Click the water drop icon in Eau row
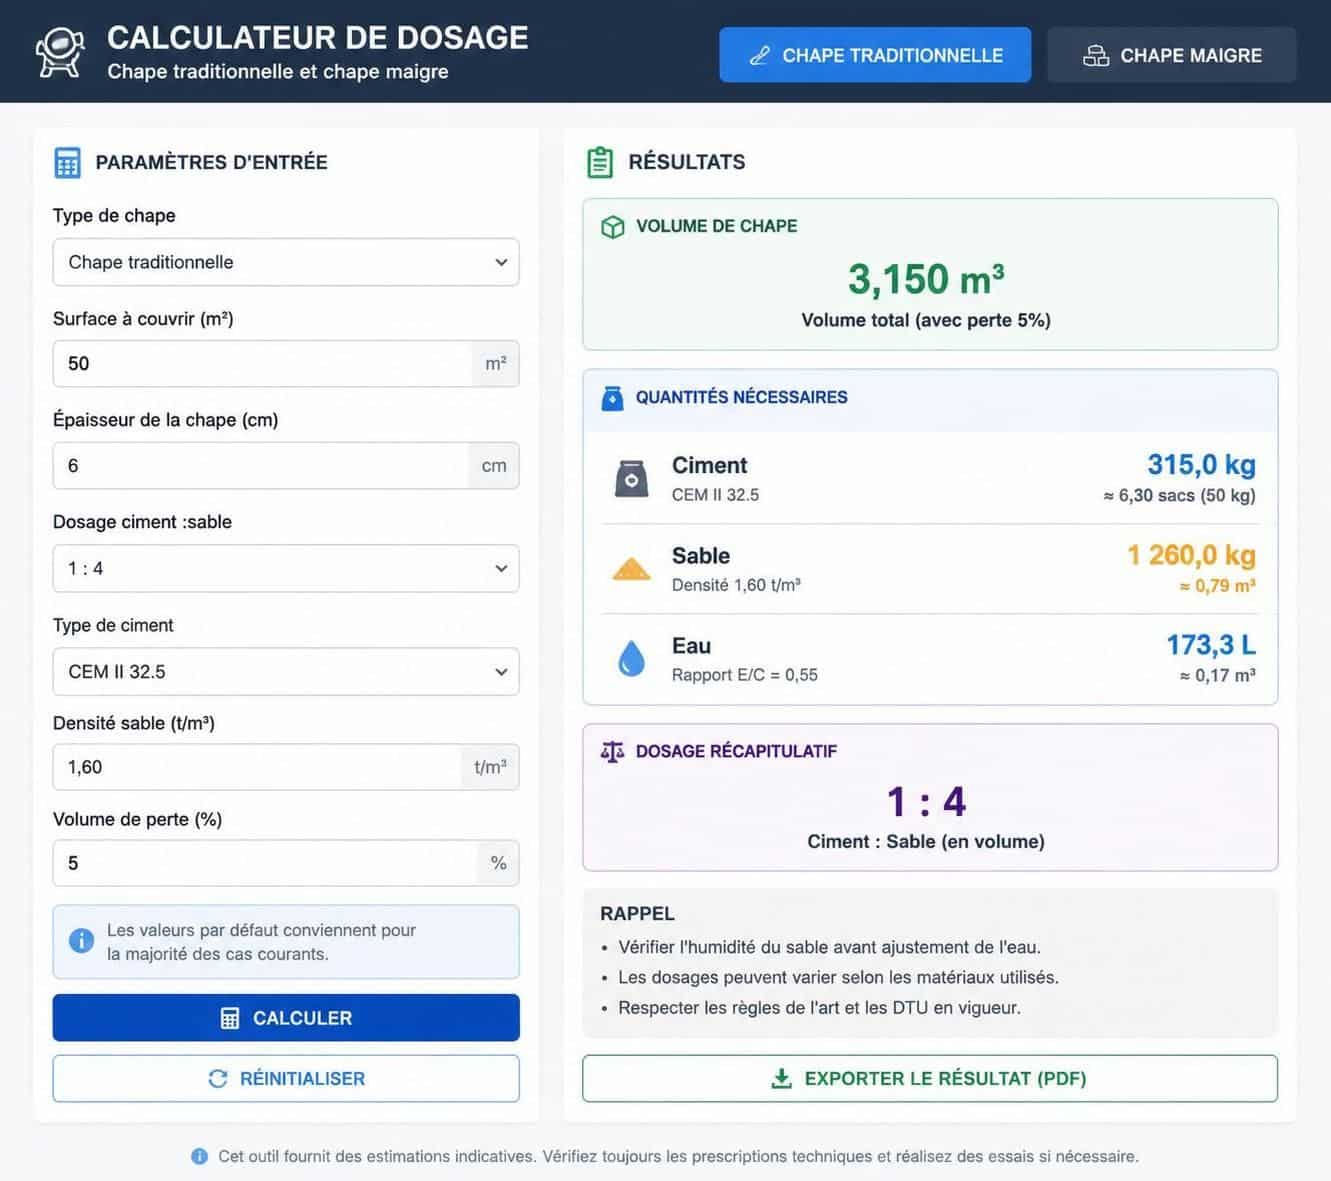The image size is (1331, 1181). pyautogui.click(x=631, y=659)
